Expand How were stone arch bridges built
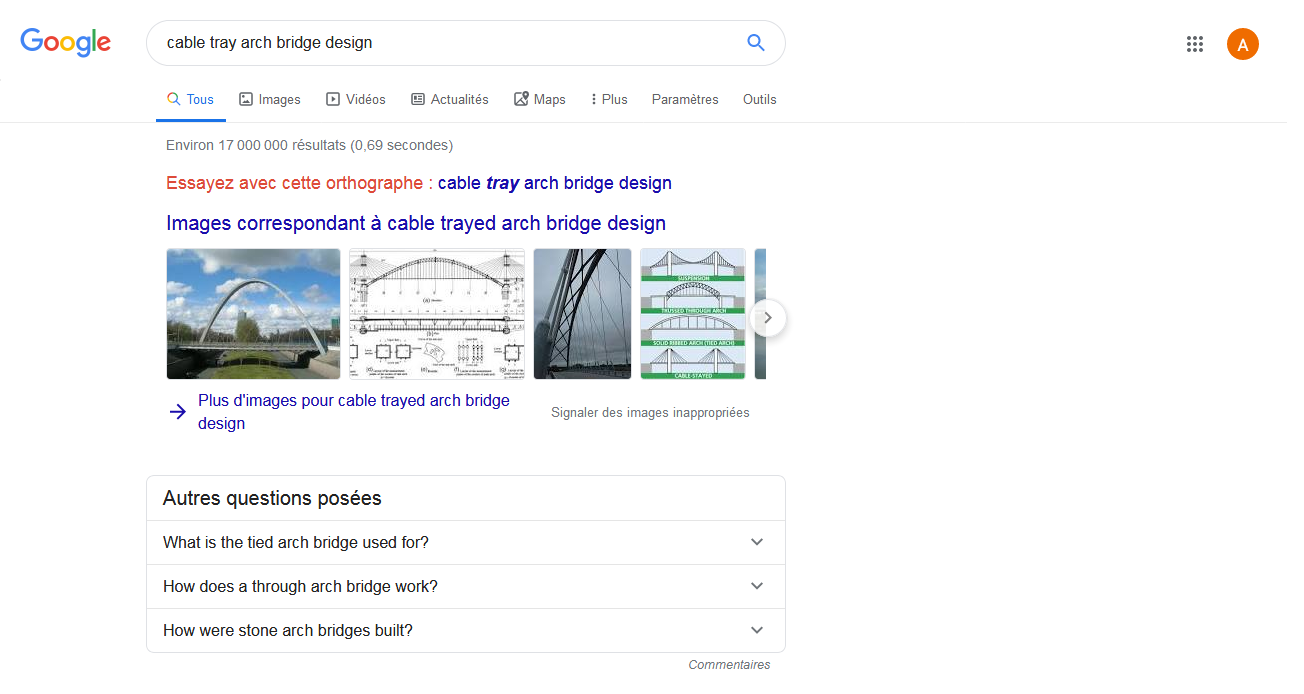This screenshot has width=1304, height=694. tap(466, 630)
